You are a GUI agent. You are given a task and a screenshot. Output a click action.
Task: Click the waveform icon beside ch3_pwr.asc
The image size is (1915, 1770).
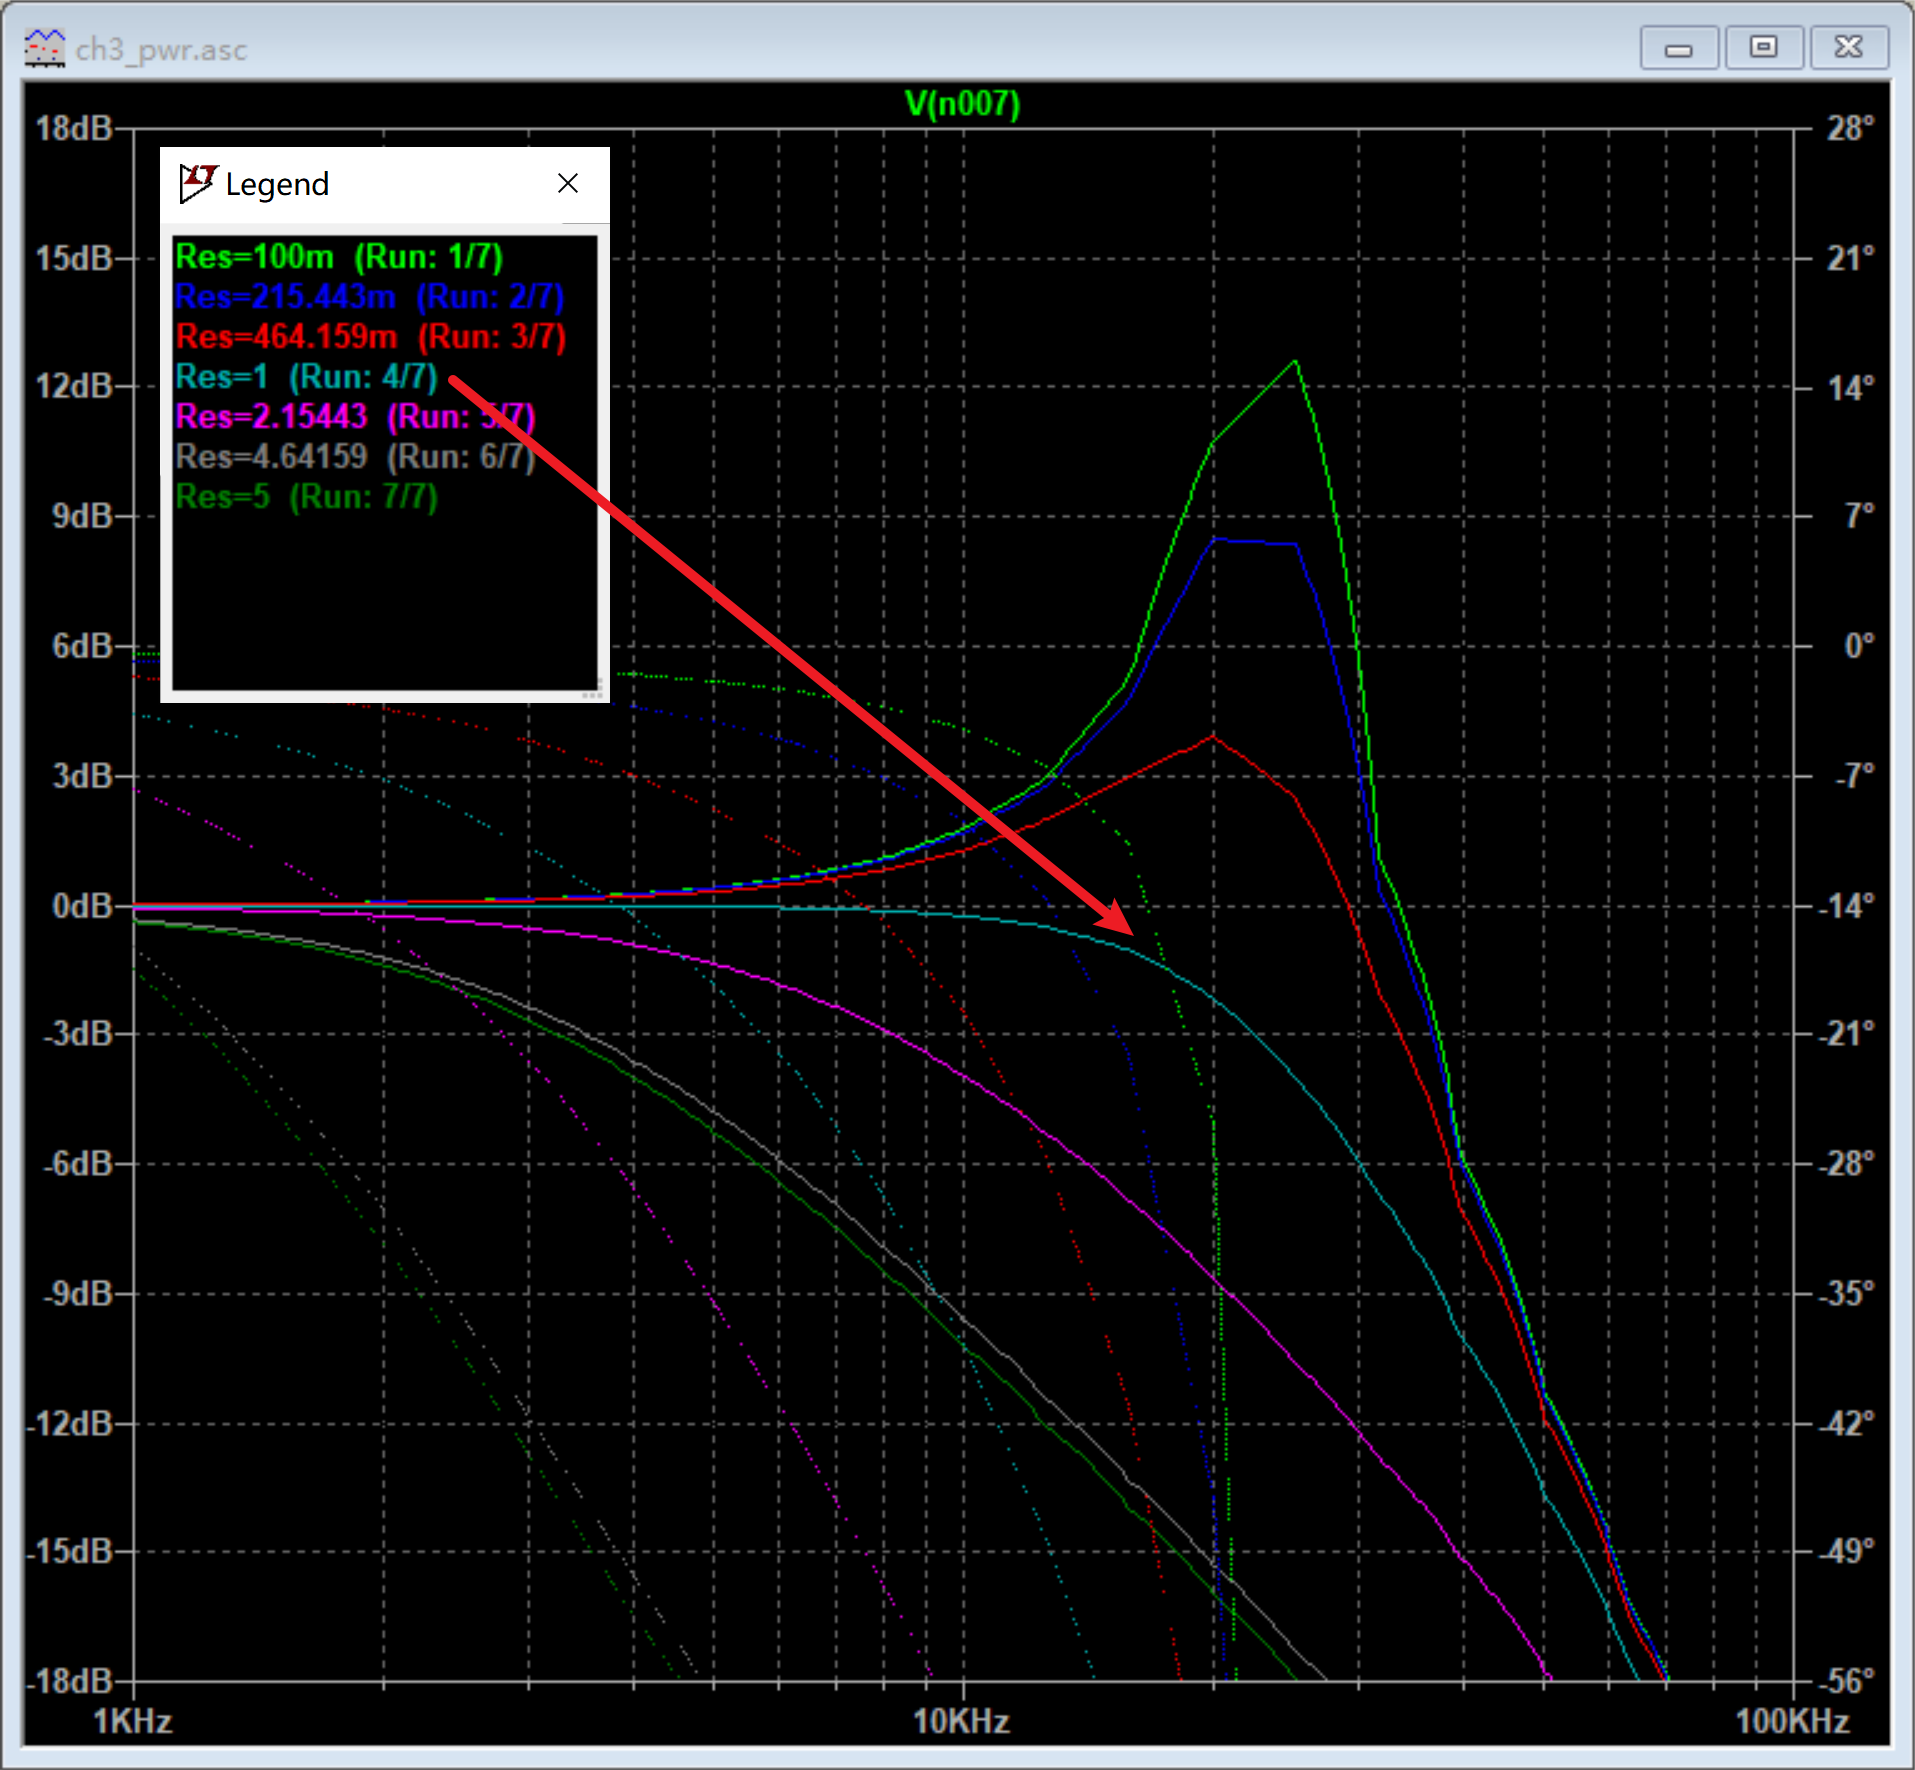44,48
